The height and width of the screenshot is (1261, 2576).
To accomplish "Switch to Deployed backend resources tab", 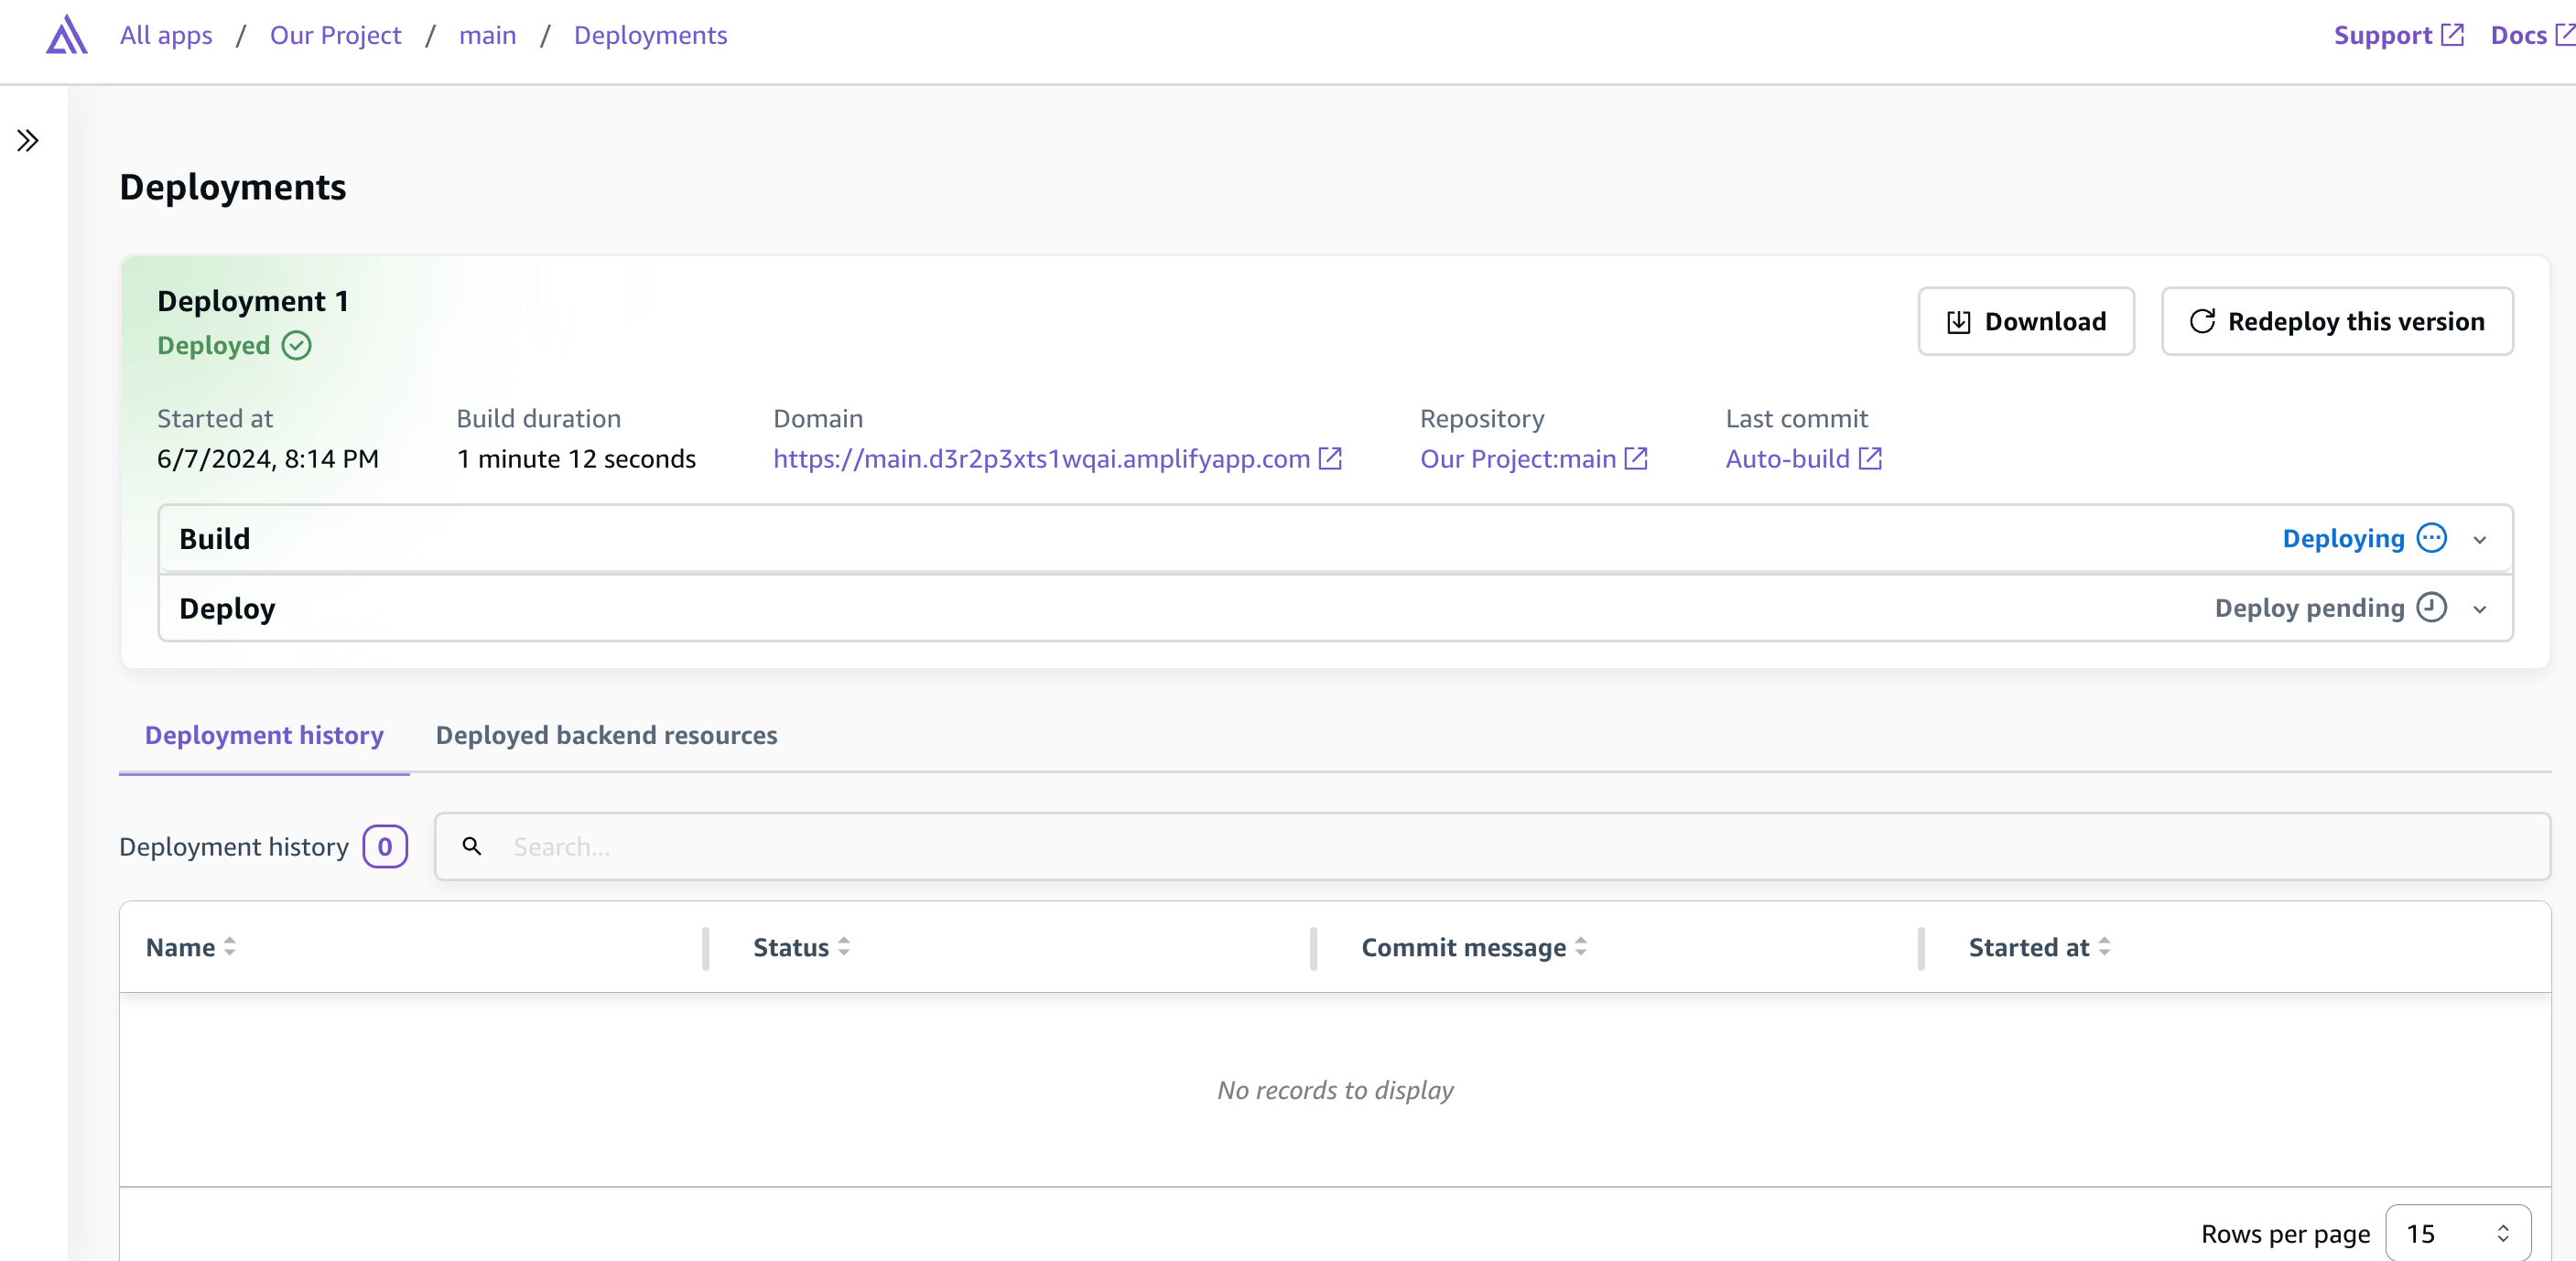I will [606, 735].
